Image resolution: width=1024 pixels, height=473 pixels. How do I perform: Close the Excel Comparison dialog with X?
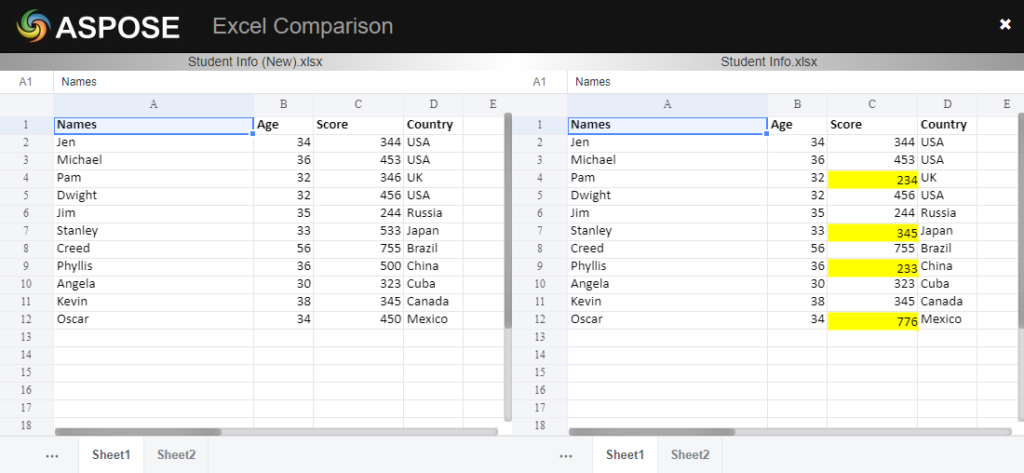1005,25
